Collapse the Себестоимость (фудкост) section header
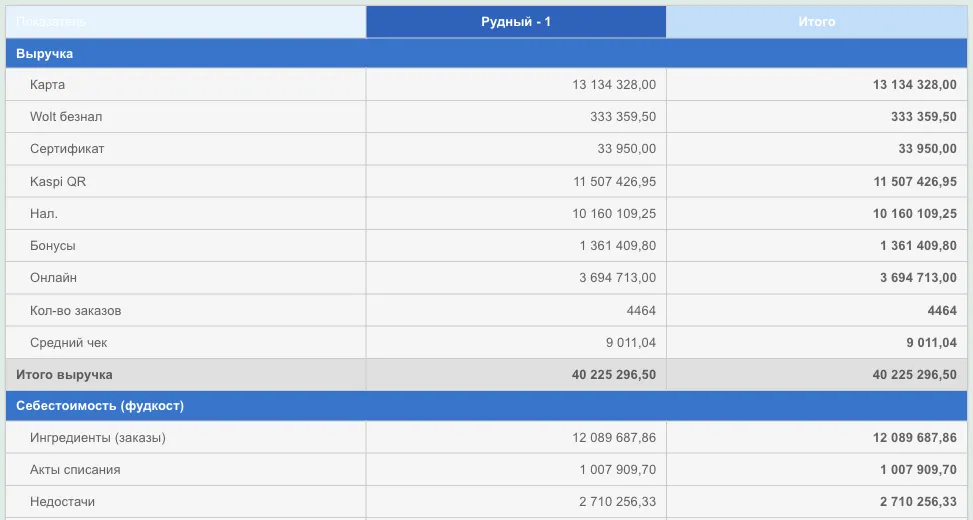 tap(486, 406)
